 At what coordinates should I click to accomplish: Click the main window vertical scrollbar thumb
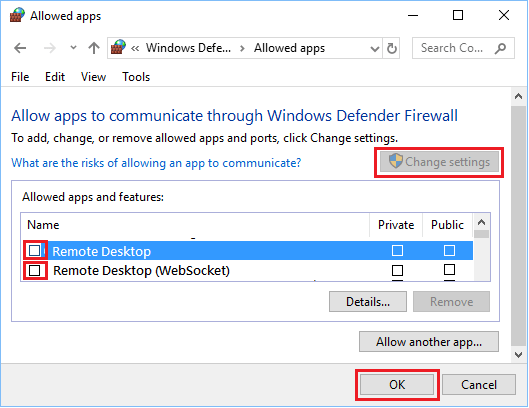[519, 225]
